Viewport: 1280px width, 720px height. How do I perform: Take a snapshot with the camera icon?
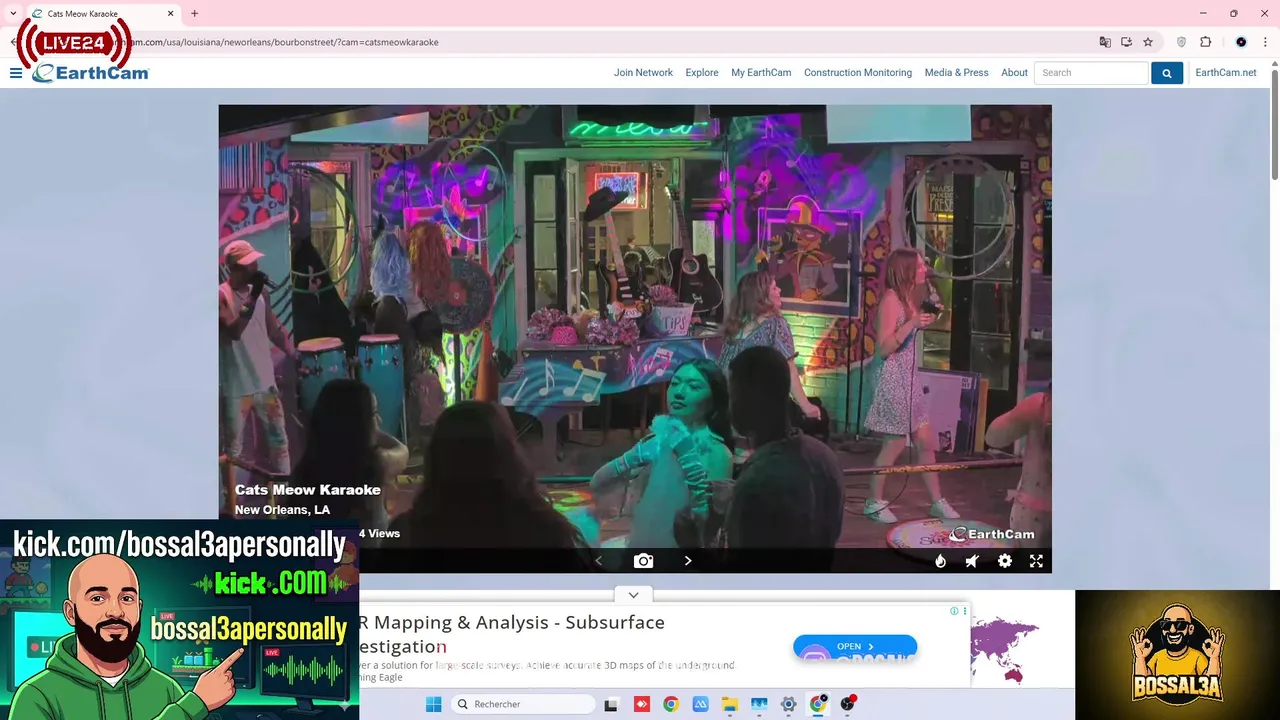click(643, 561)
